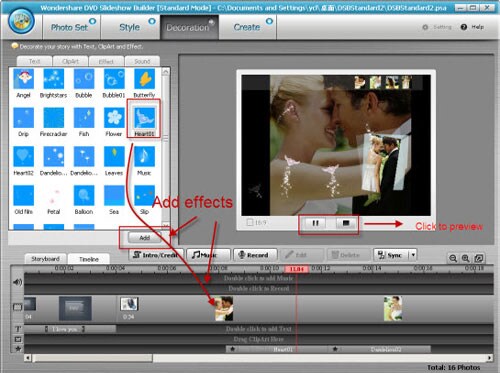Select the Leaves effect

pos(114,157)
